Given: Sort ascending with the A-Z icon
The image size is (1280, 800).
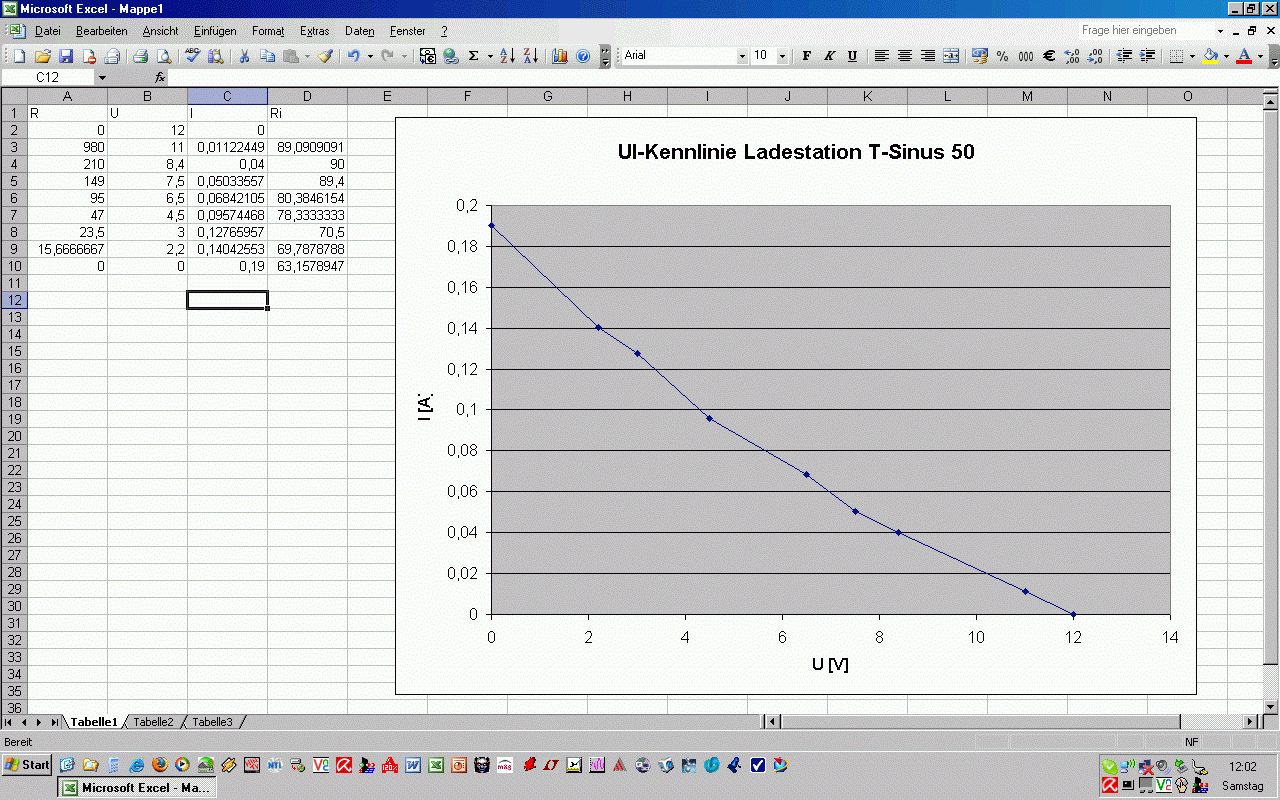Looking at the screenshot, I should pyautogui.click(x=507, y=56).
